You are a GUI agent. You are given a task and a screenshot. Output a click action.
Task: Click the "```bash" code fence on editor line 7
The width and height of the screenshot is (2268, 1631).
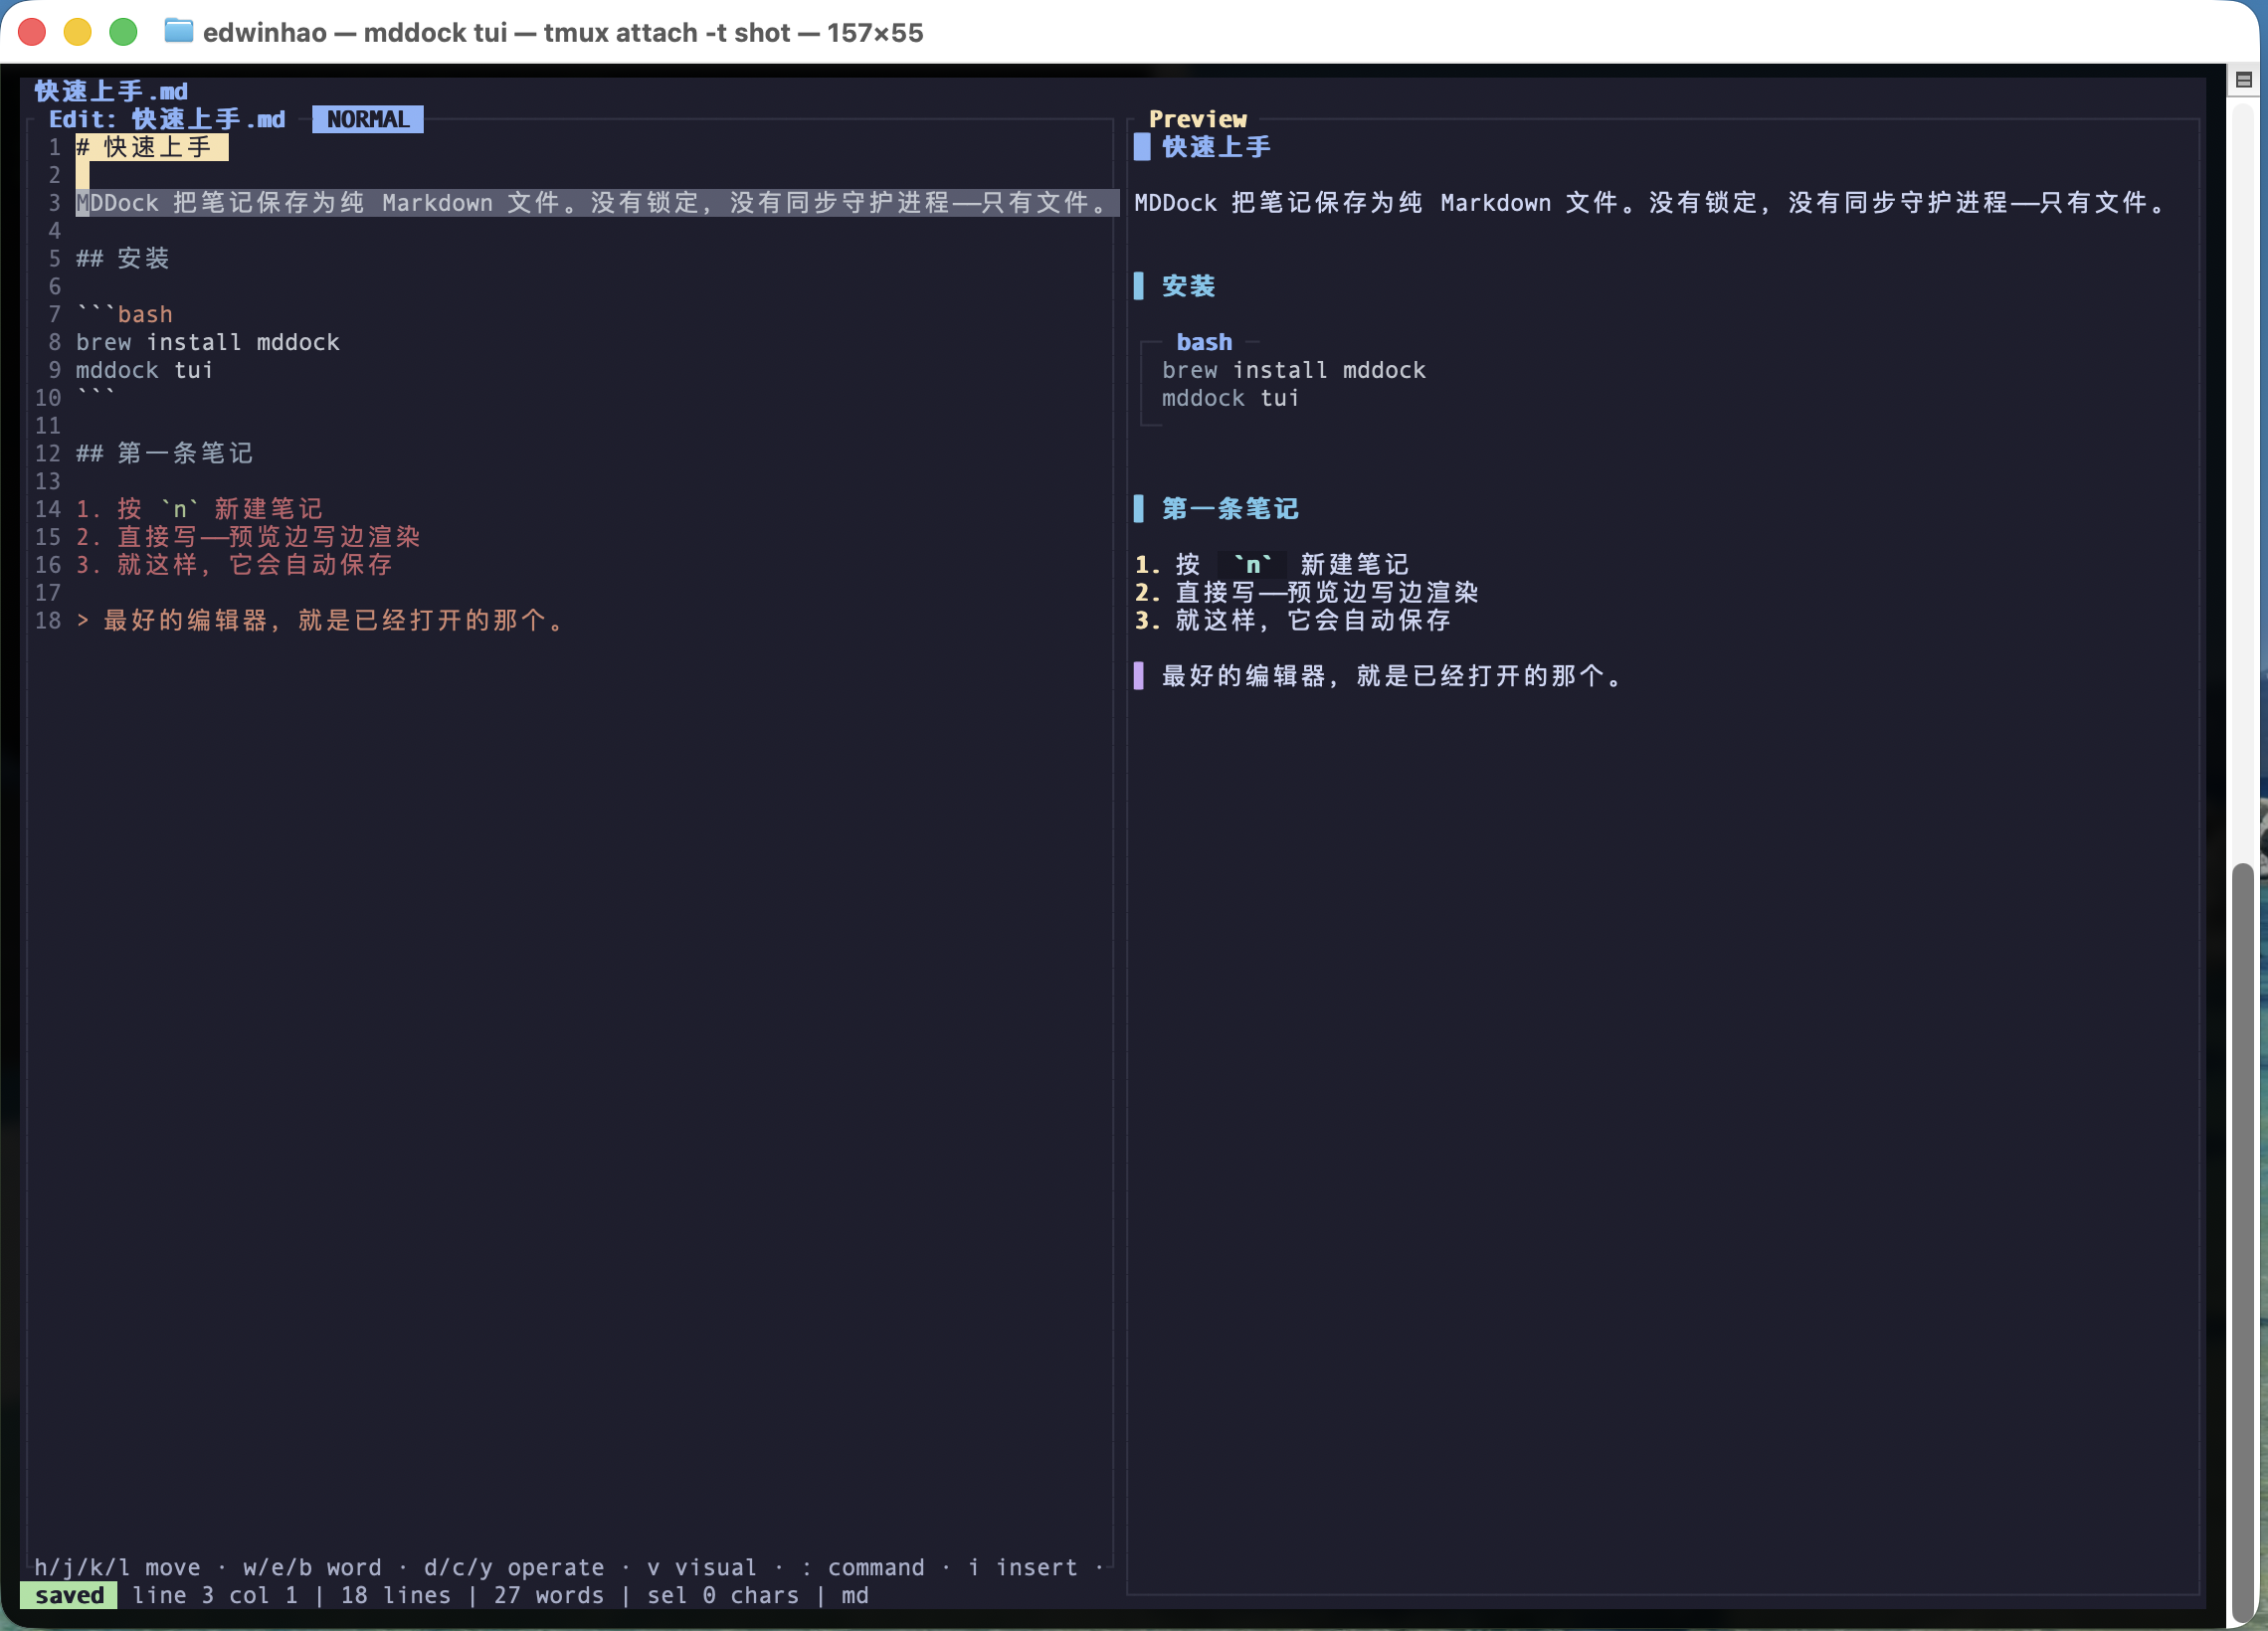125,315
